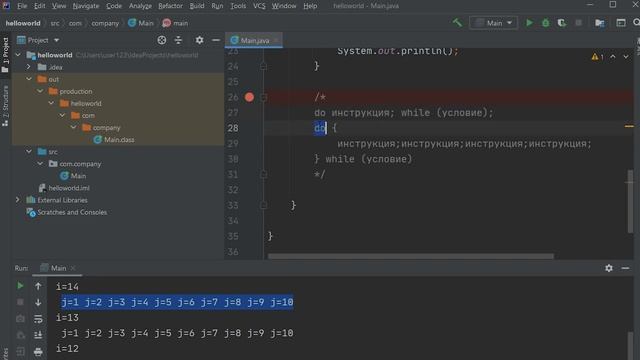Click the editor horizontal scrollbar
Viewport: 640px width, 360px height.
411,256
